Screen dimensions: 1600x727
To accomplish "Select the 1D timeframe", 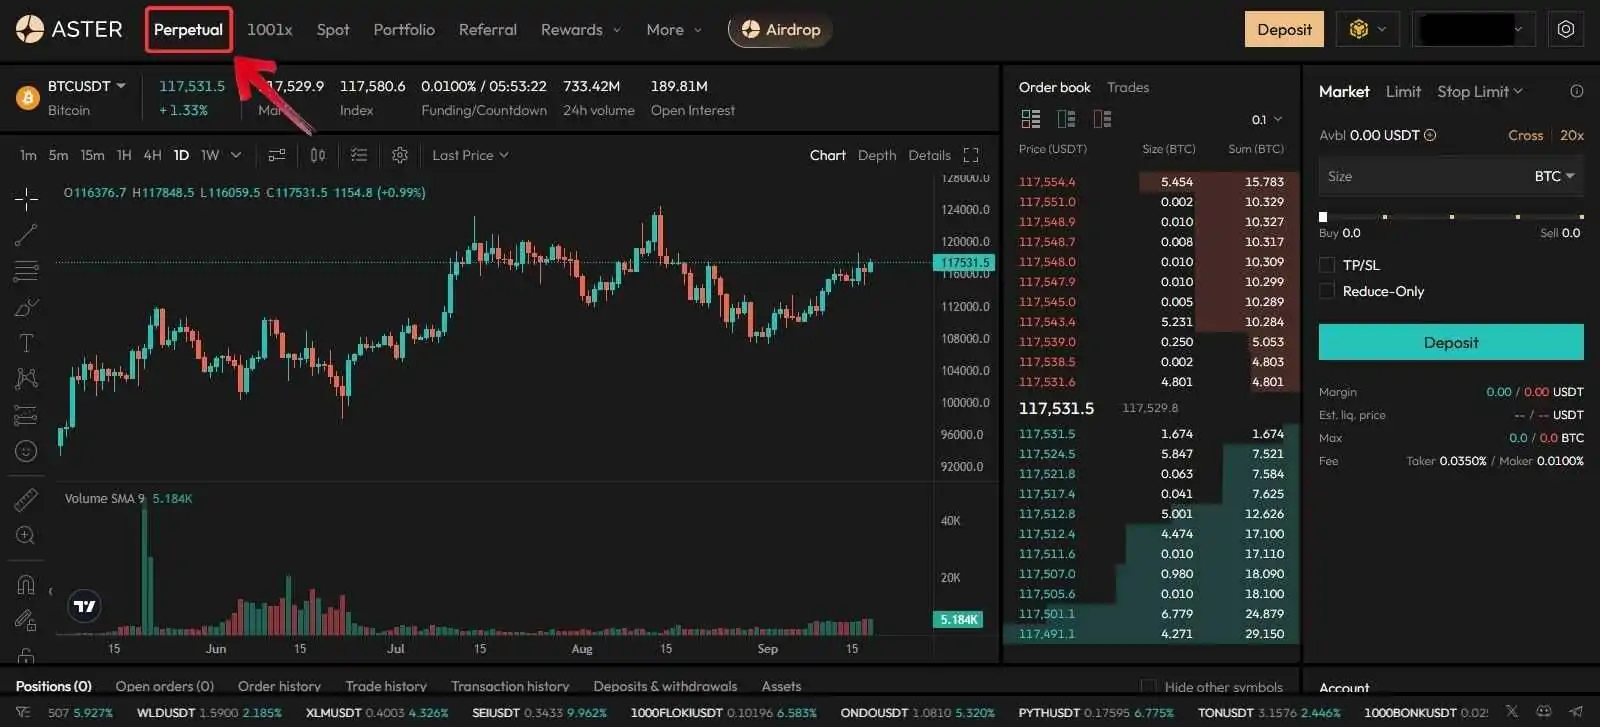I will point(181,155).
